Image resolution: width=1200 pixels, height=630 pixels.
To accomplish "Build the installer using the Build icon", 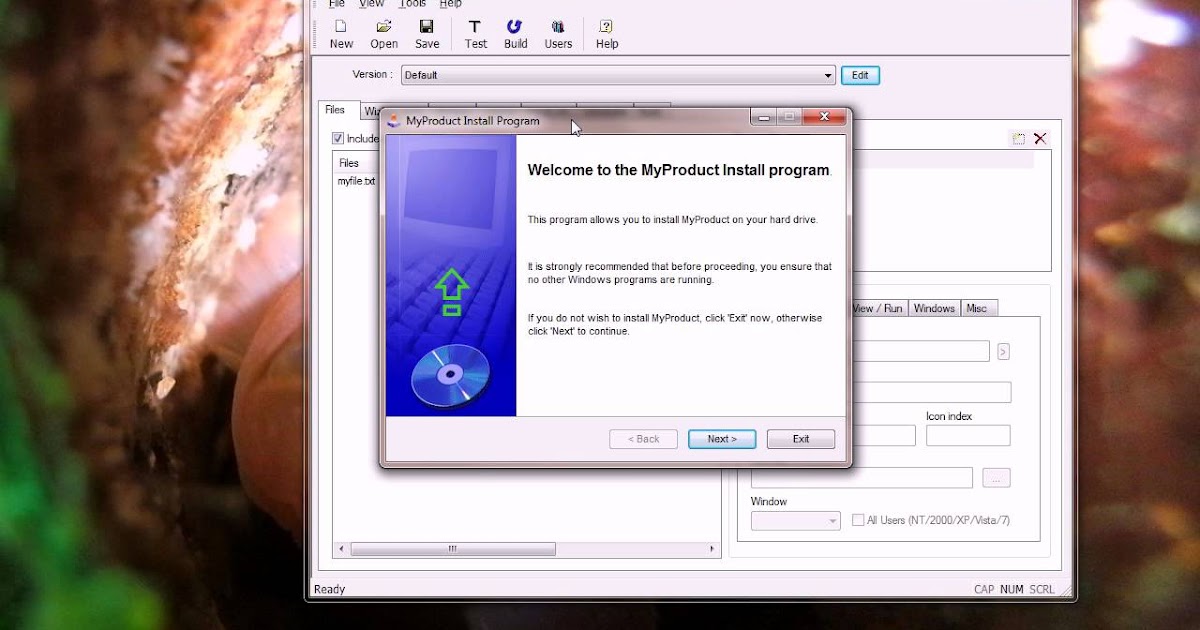I will [515, 33].
